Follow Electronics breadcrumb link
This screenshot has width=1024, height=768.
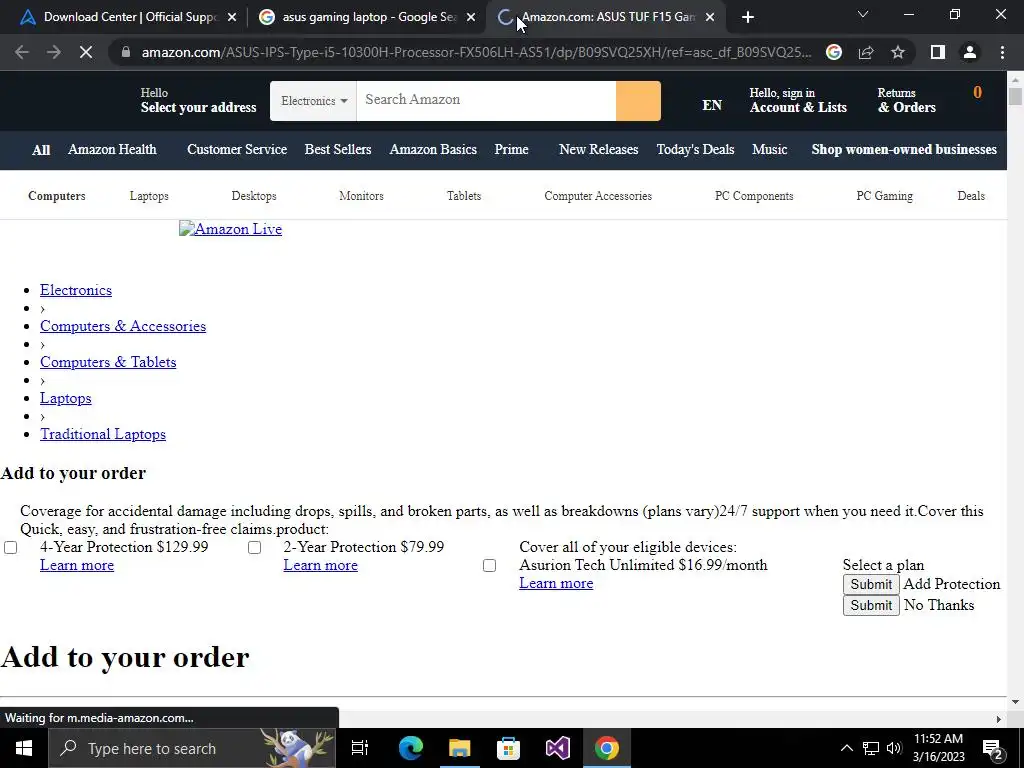[76, 290]
